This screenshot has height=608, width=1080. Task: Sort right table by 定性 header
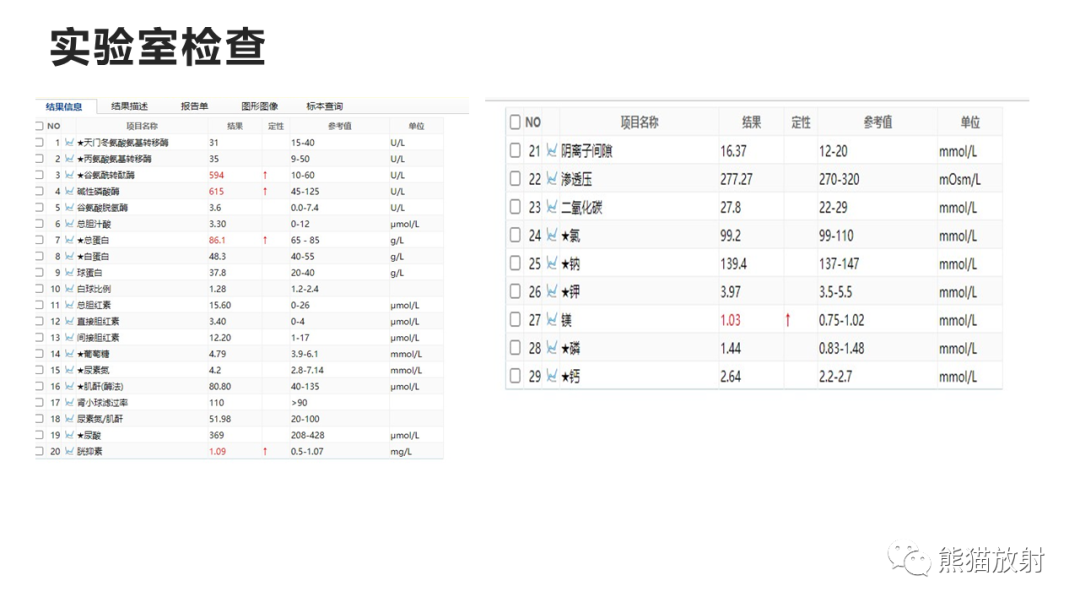(x=801, y=123)
